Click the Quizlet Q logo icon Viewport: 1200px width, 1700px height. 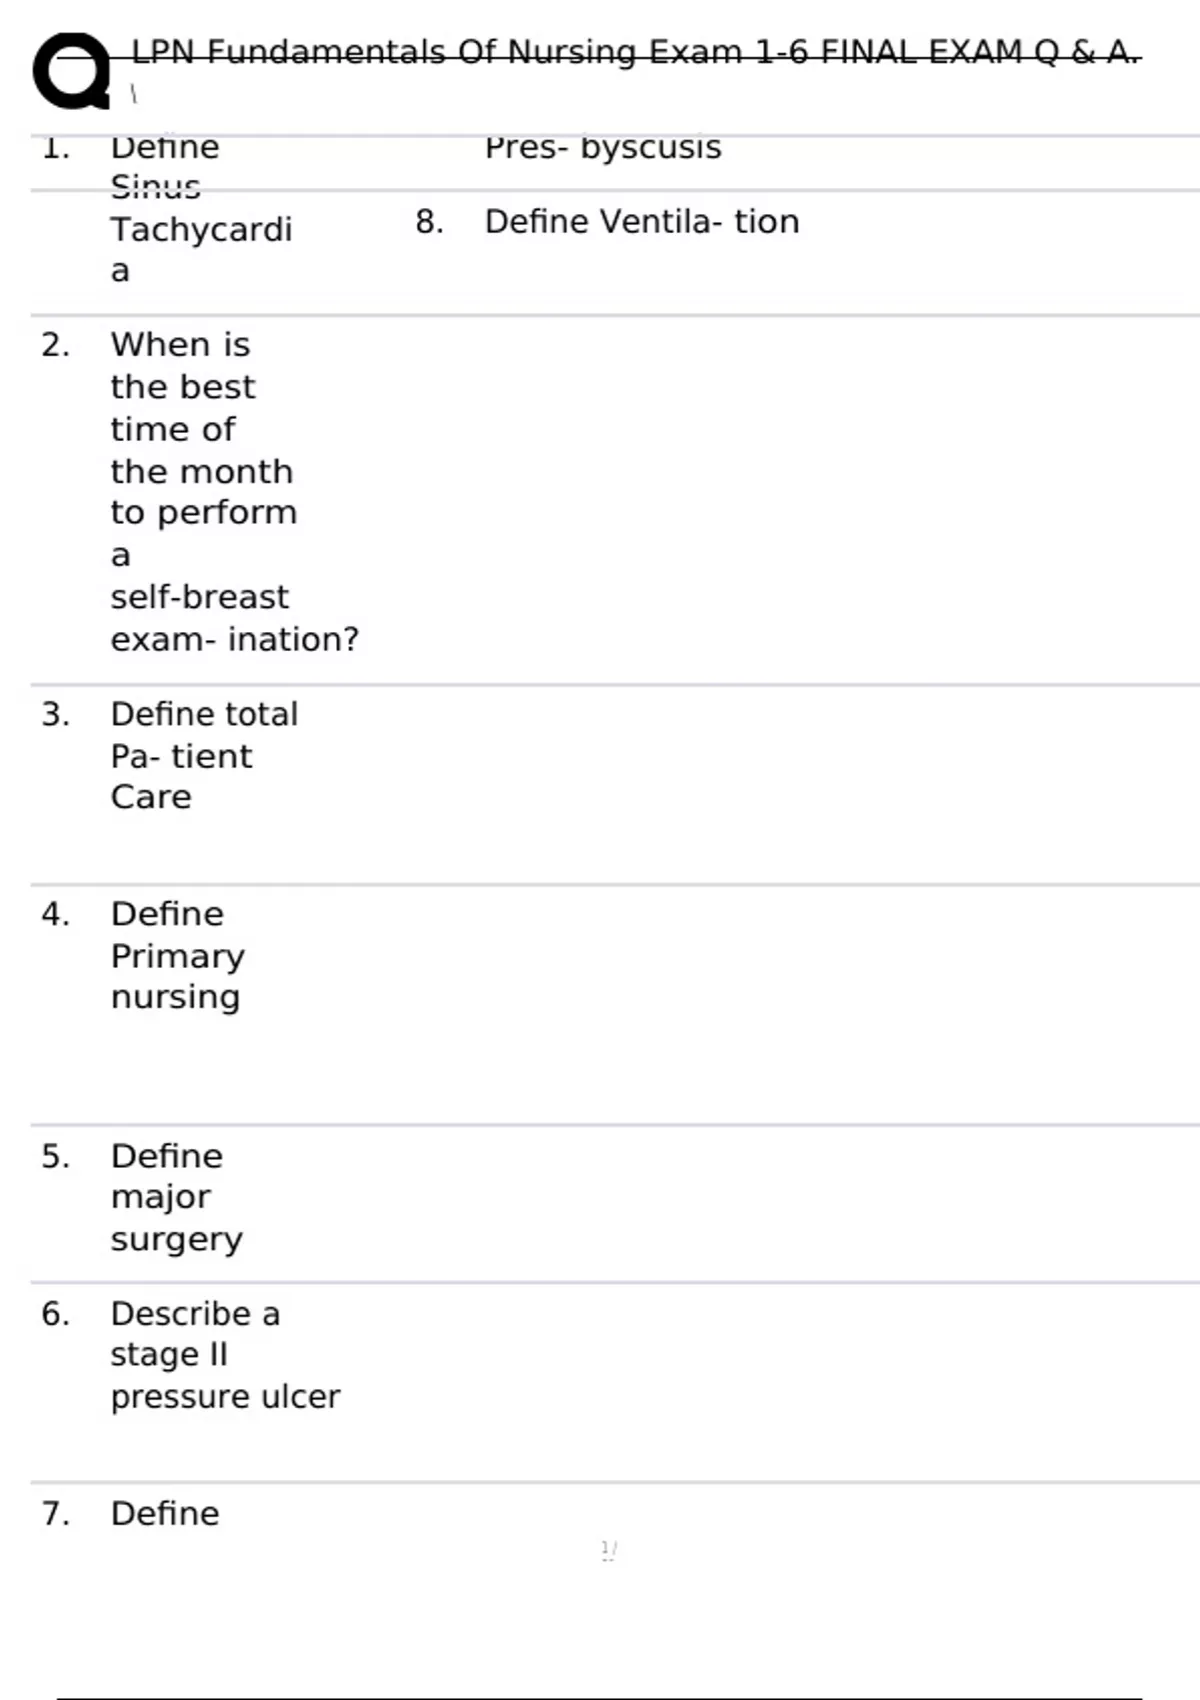72,70
